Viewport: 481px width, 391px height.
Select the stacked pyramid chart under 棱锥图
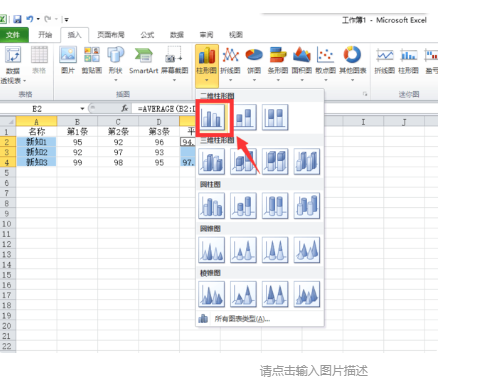243,294
